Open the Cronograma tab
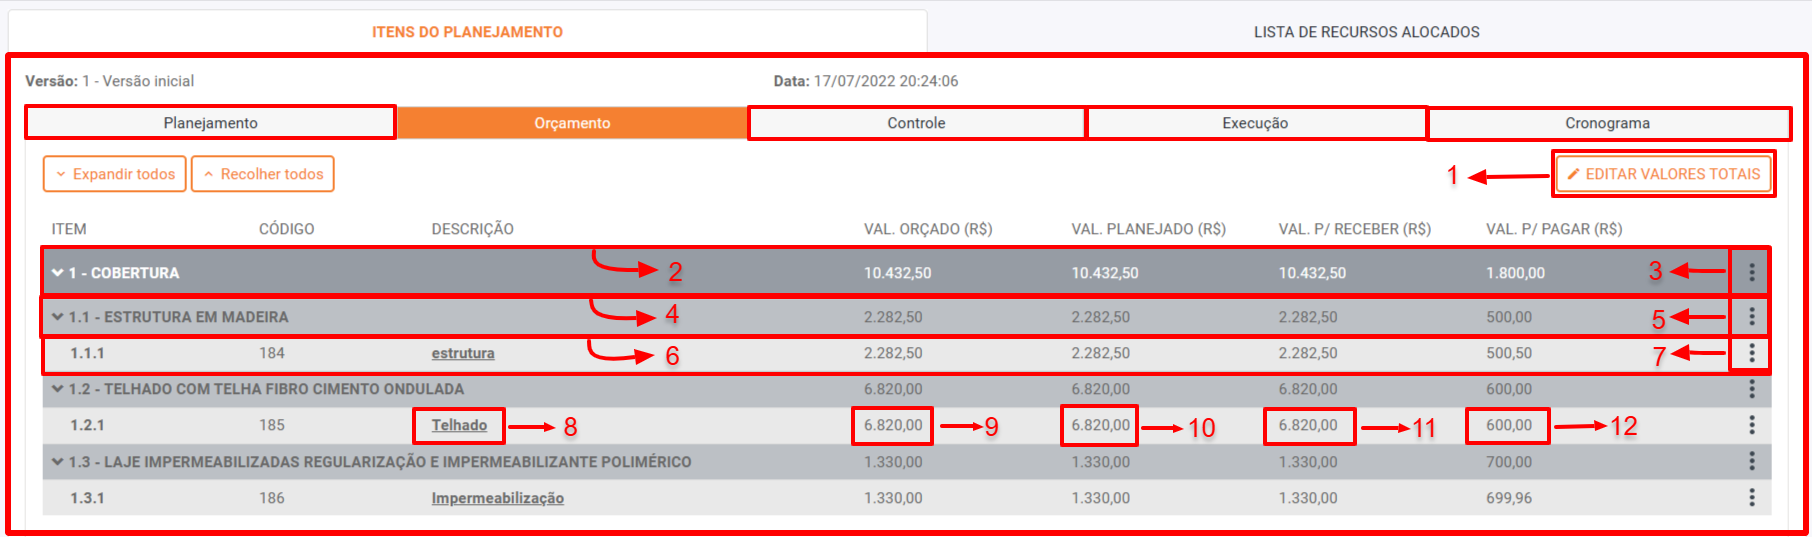Screen dimensions: 1812x537 [1607, 123]
